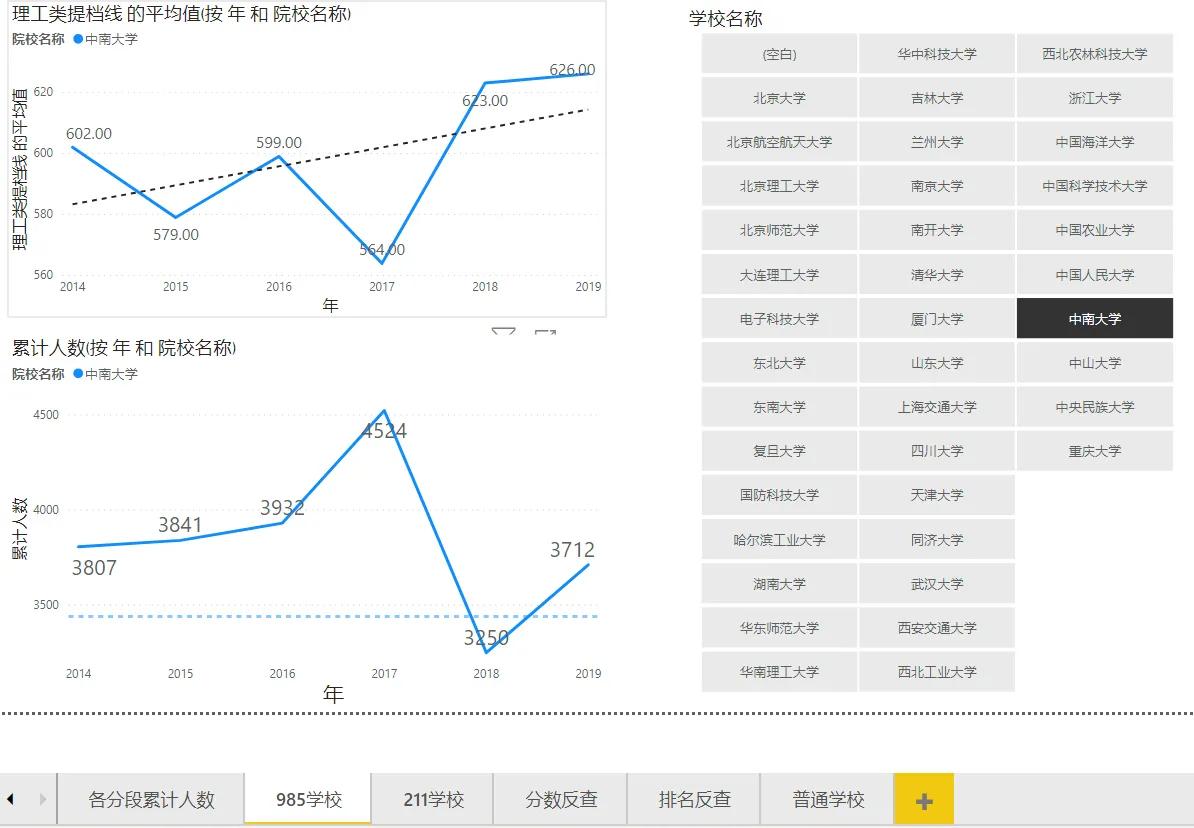Choose 吉林大学 in the school slicer

pos(937,98)
